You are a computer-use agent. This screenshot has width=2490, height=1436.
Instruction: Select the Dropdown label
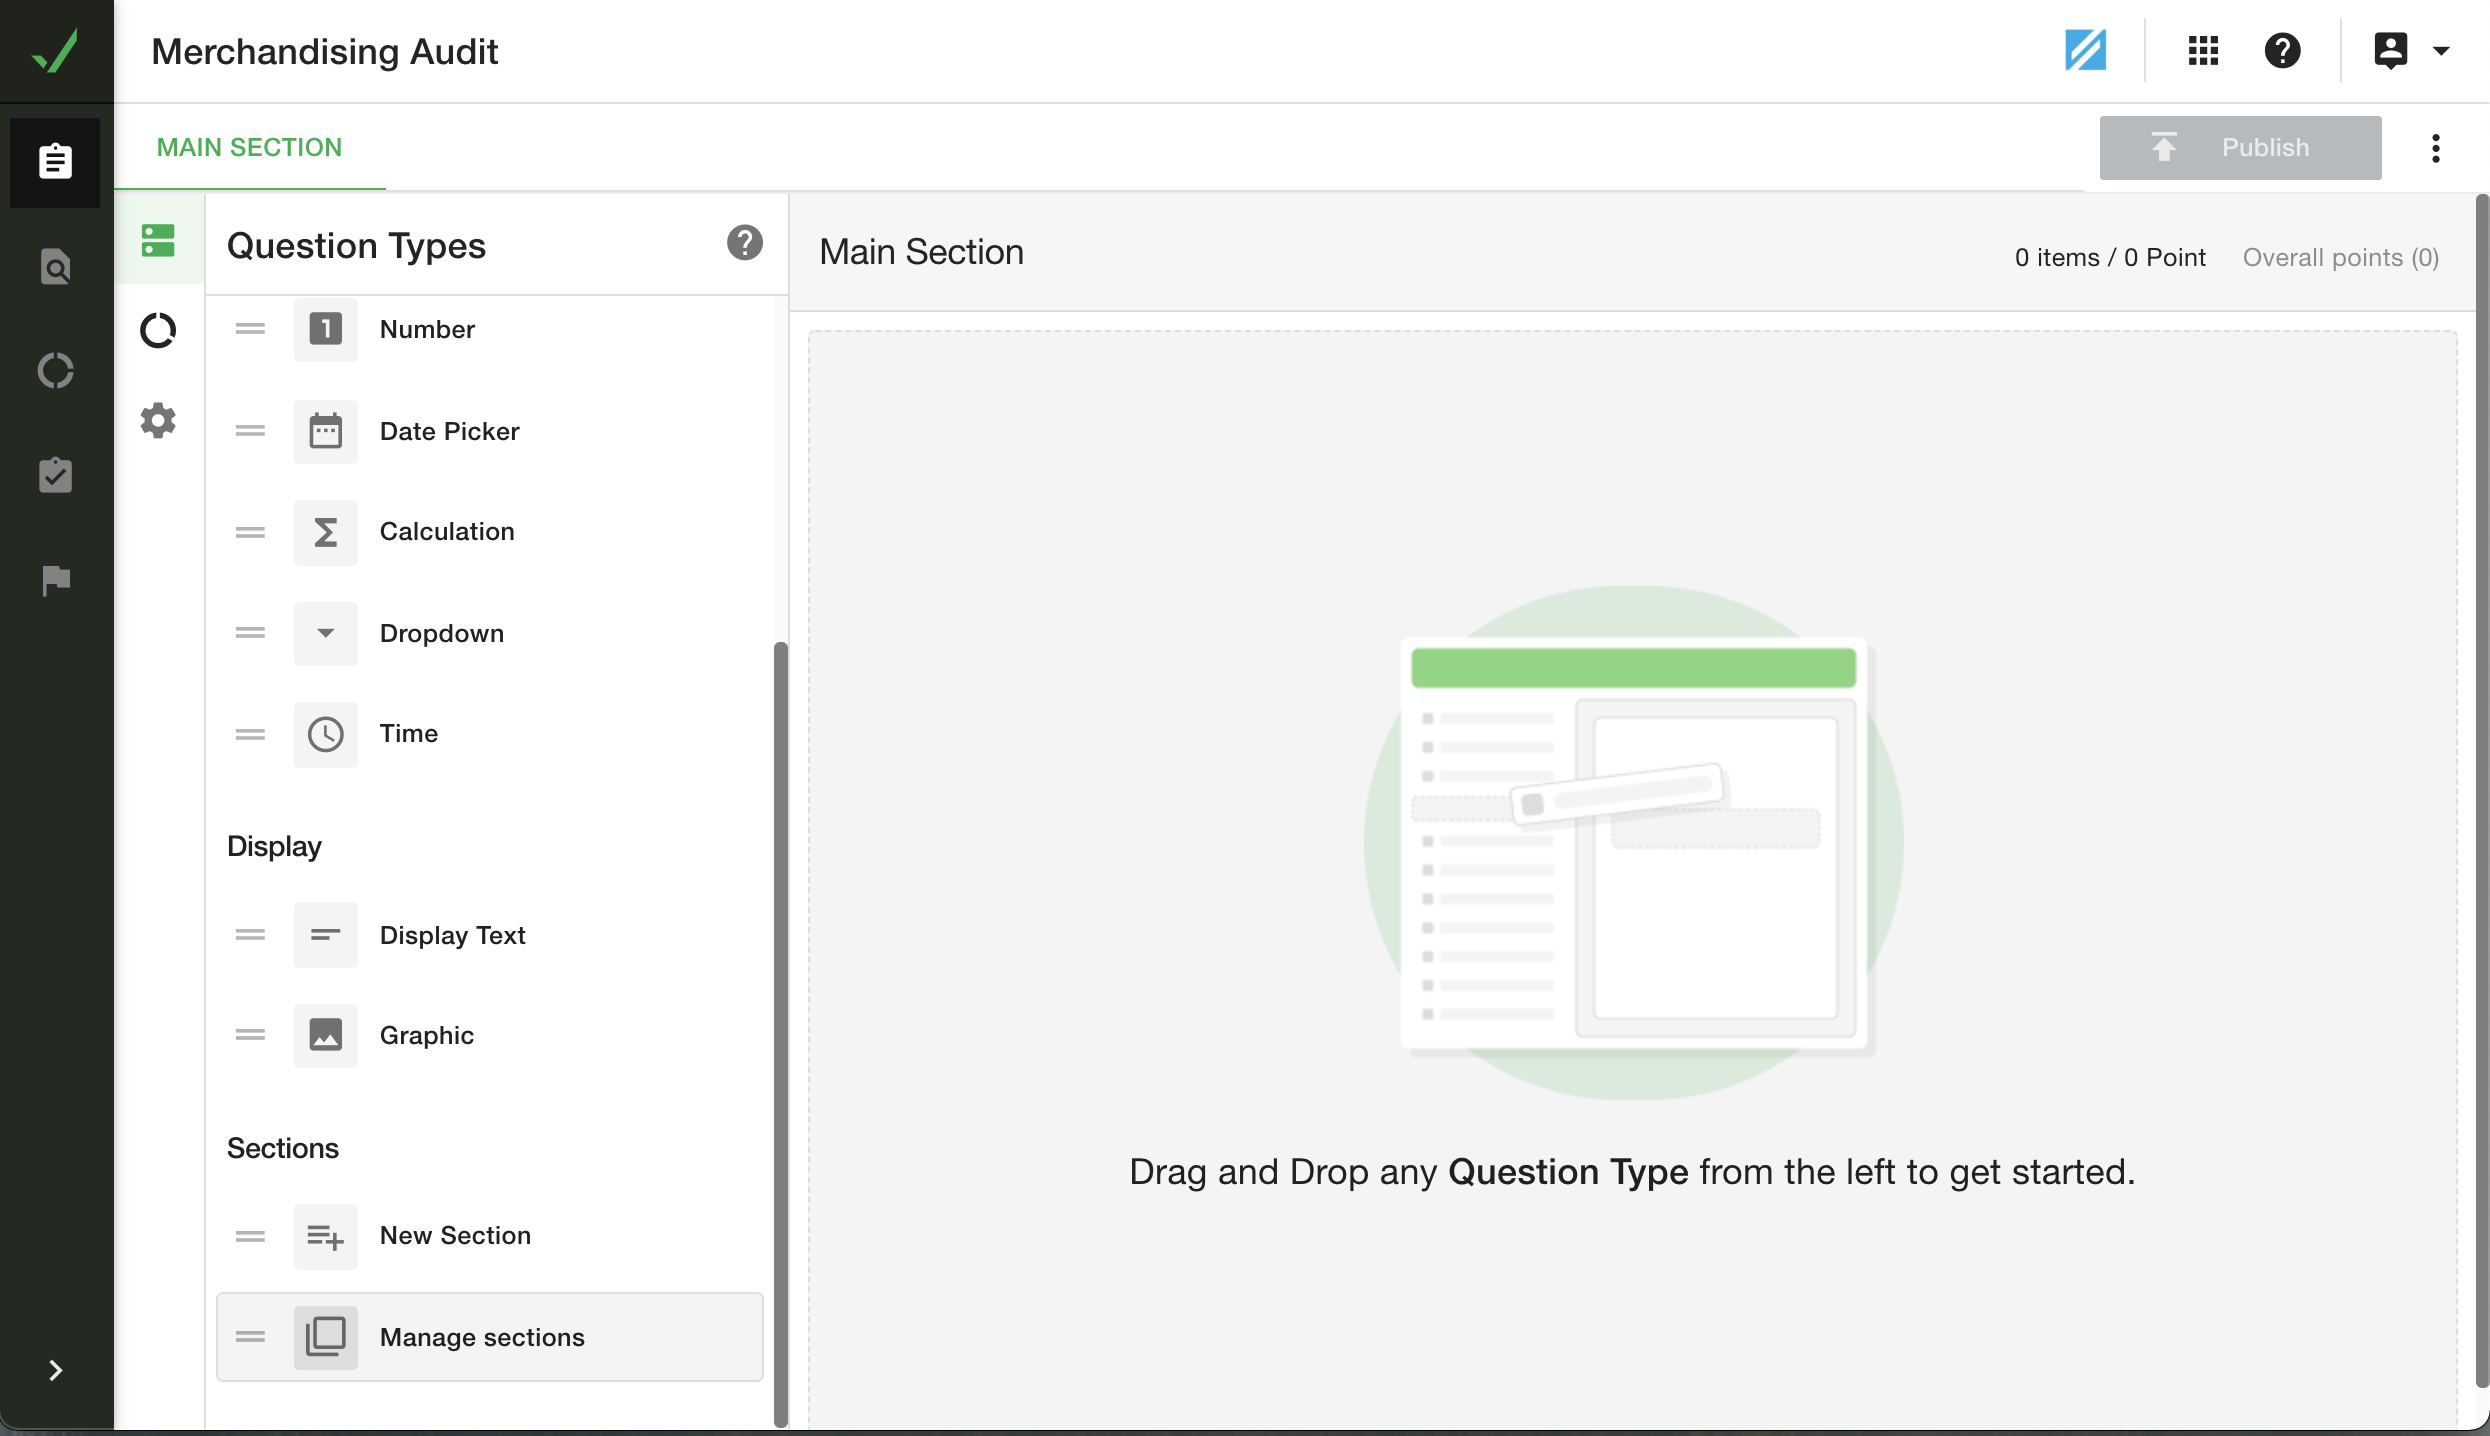442,633
